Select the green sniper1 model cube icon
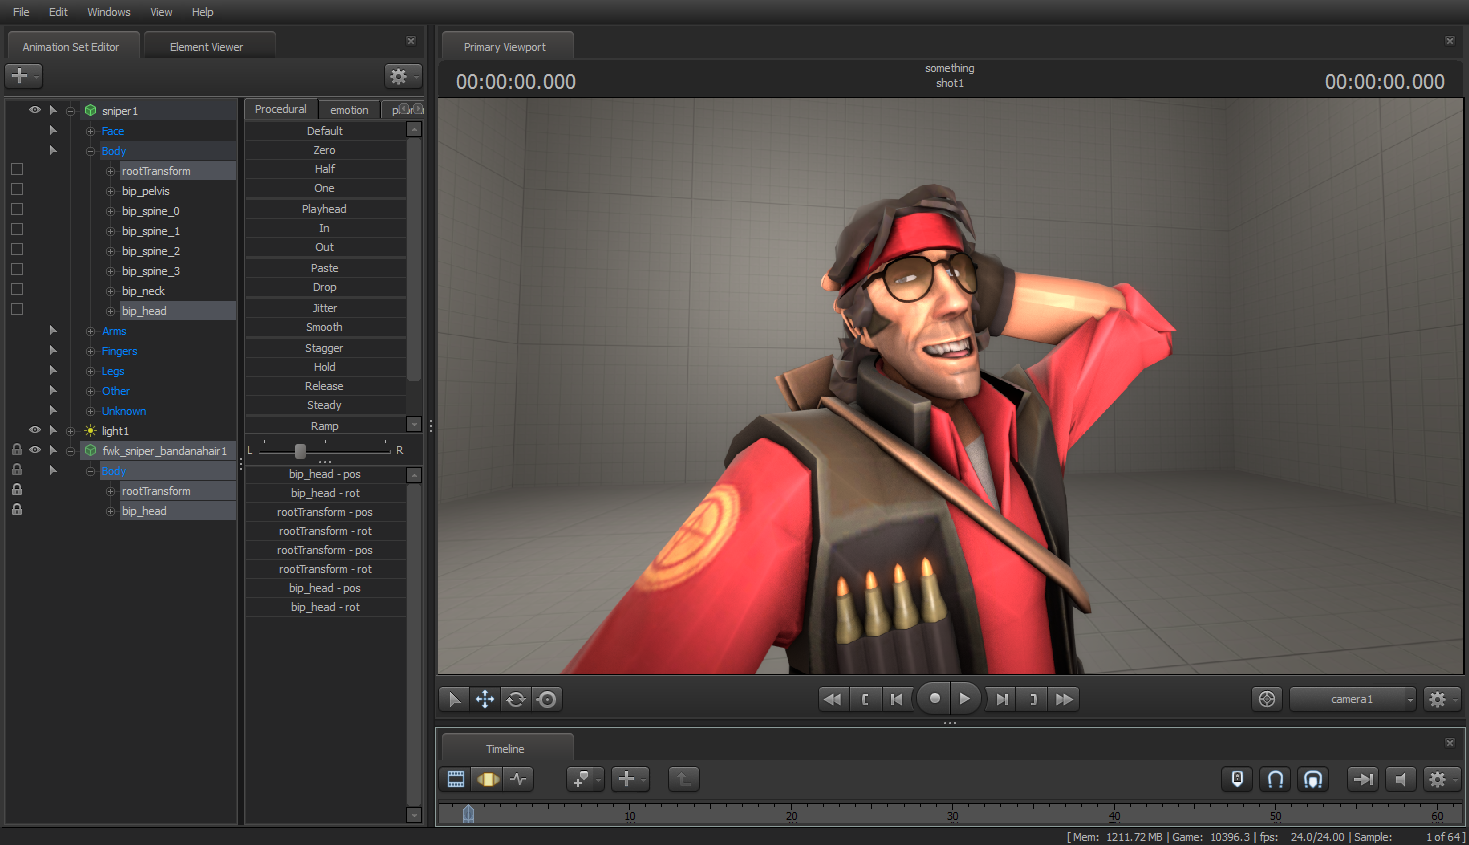1469x845 pixels. click(x=91, y=111)
